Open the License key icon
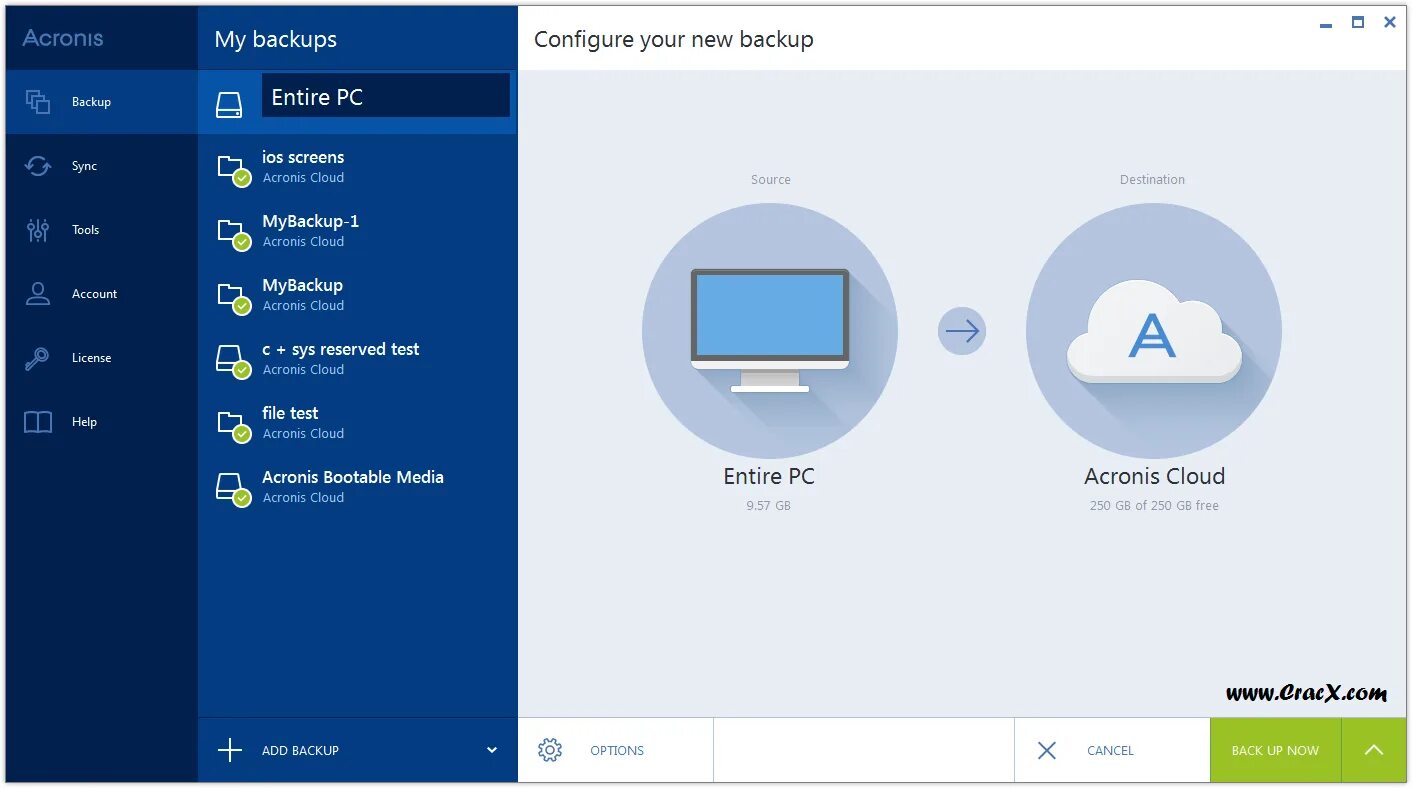The height and width of the screenshot is (788, 1412). 38,358
